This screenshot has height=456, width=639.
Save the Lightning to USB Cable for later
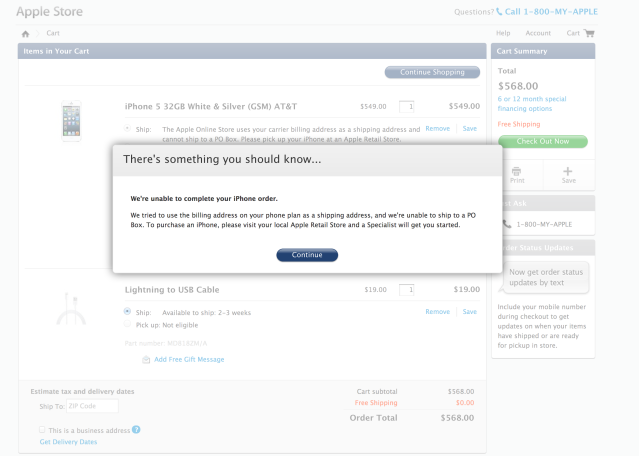[x=469, y=311]
